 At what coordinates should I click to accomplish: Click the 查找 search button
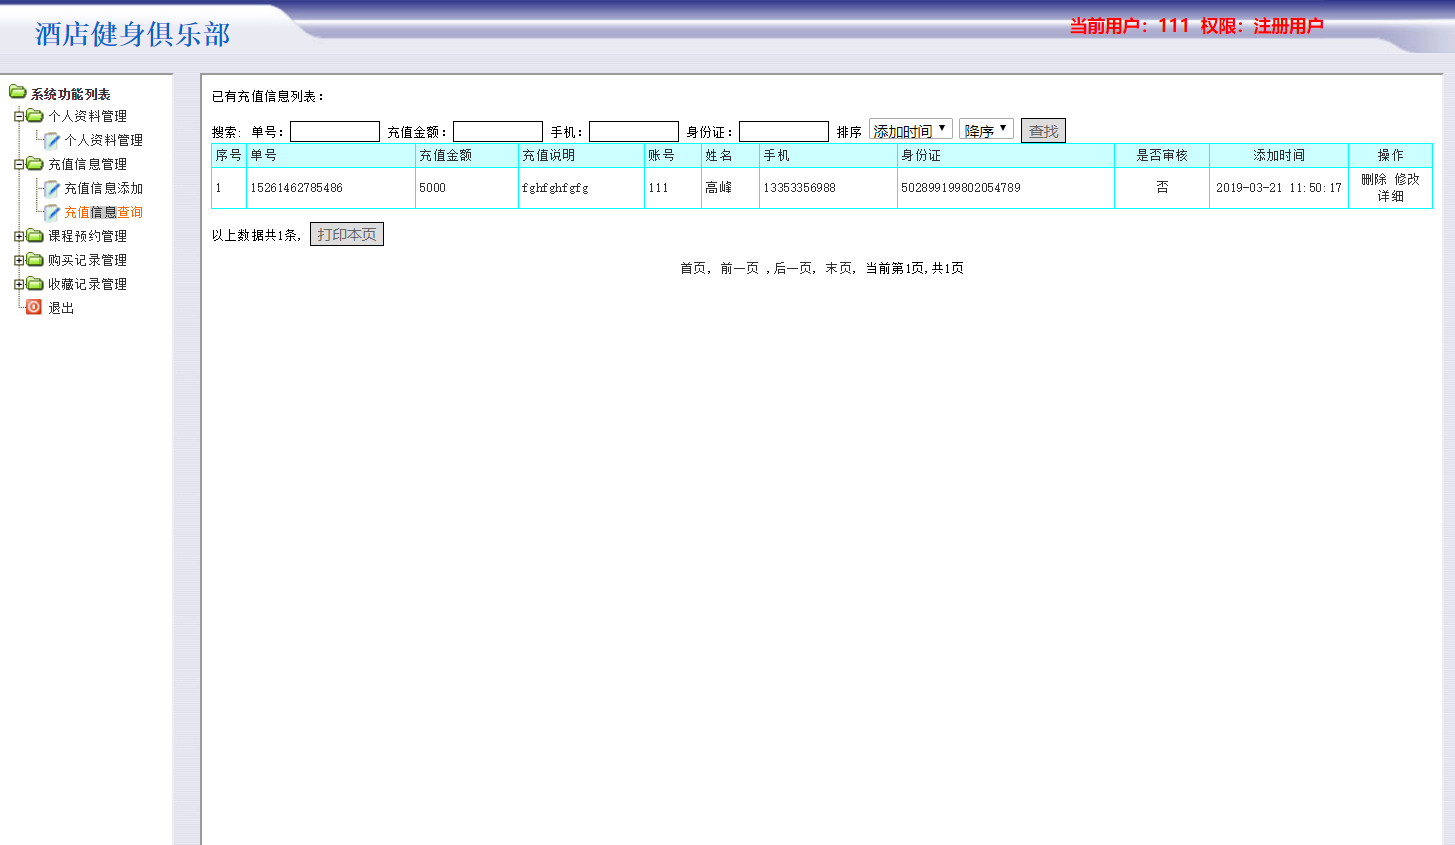pyautogui.click(x=1043, y=129)
